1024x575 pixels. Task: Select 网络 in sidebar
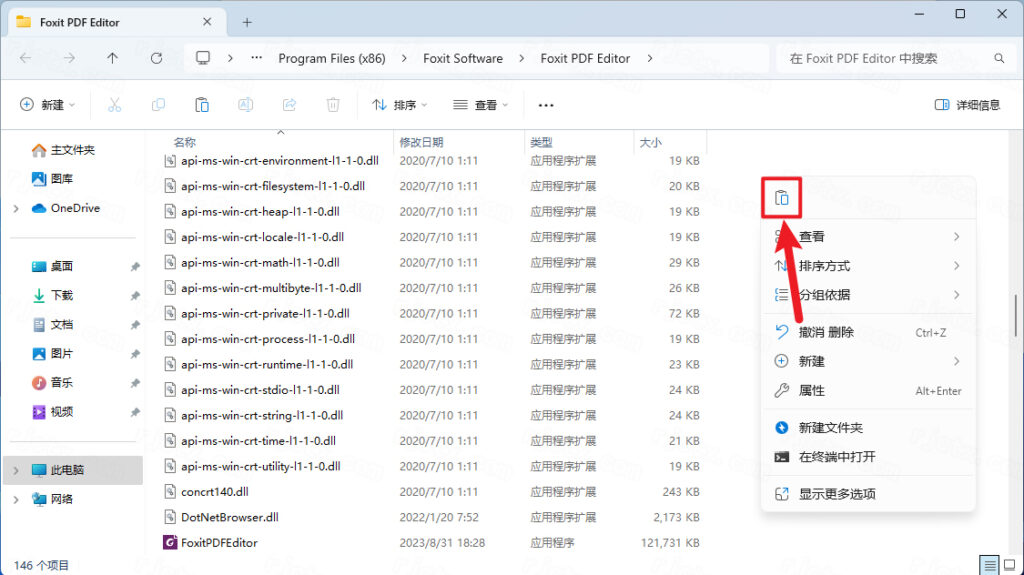tap(52, 499)
